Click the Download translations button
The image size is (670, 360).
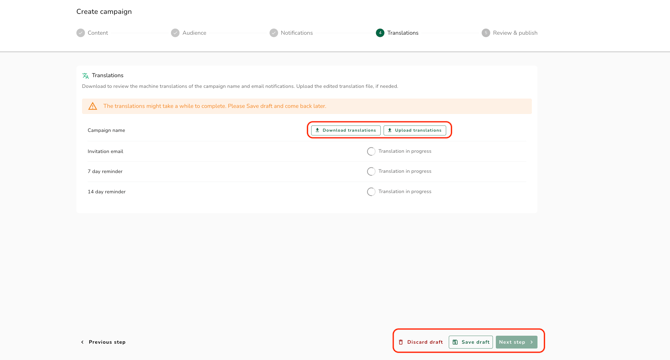346,130
